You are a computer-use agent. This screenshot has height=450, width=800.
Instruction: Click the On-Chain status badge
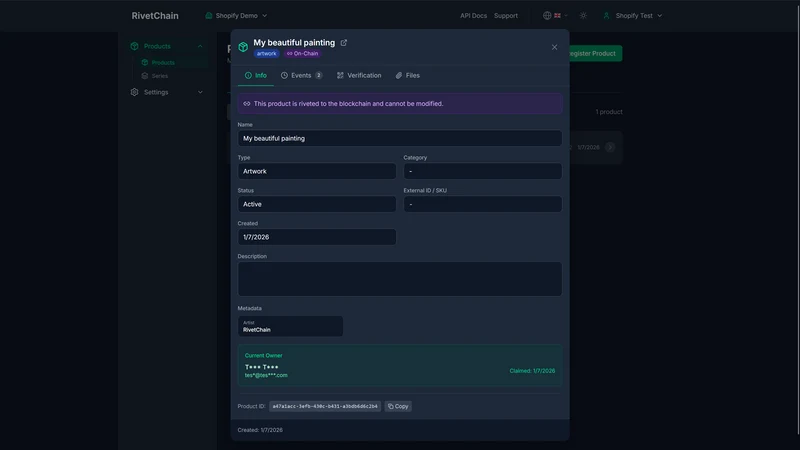(303, 54)
